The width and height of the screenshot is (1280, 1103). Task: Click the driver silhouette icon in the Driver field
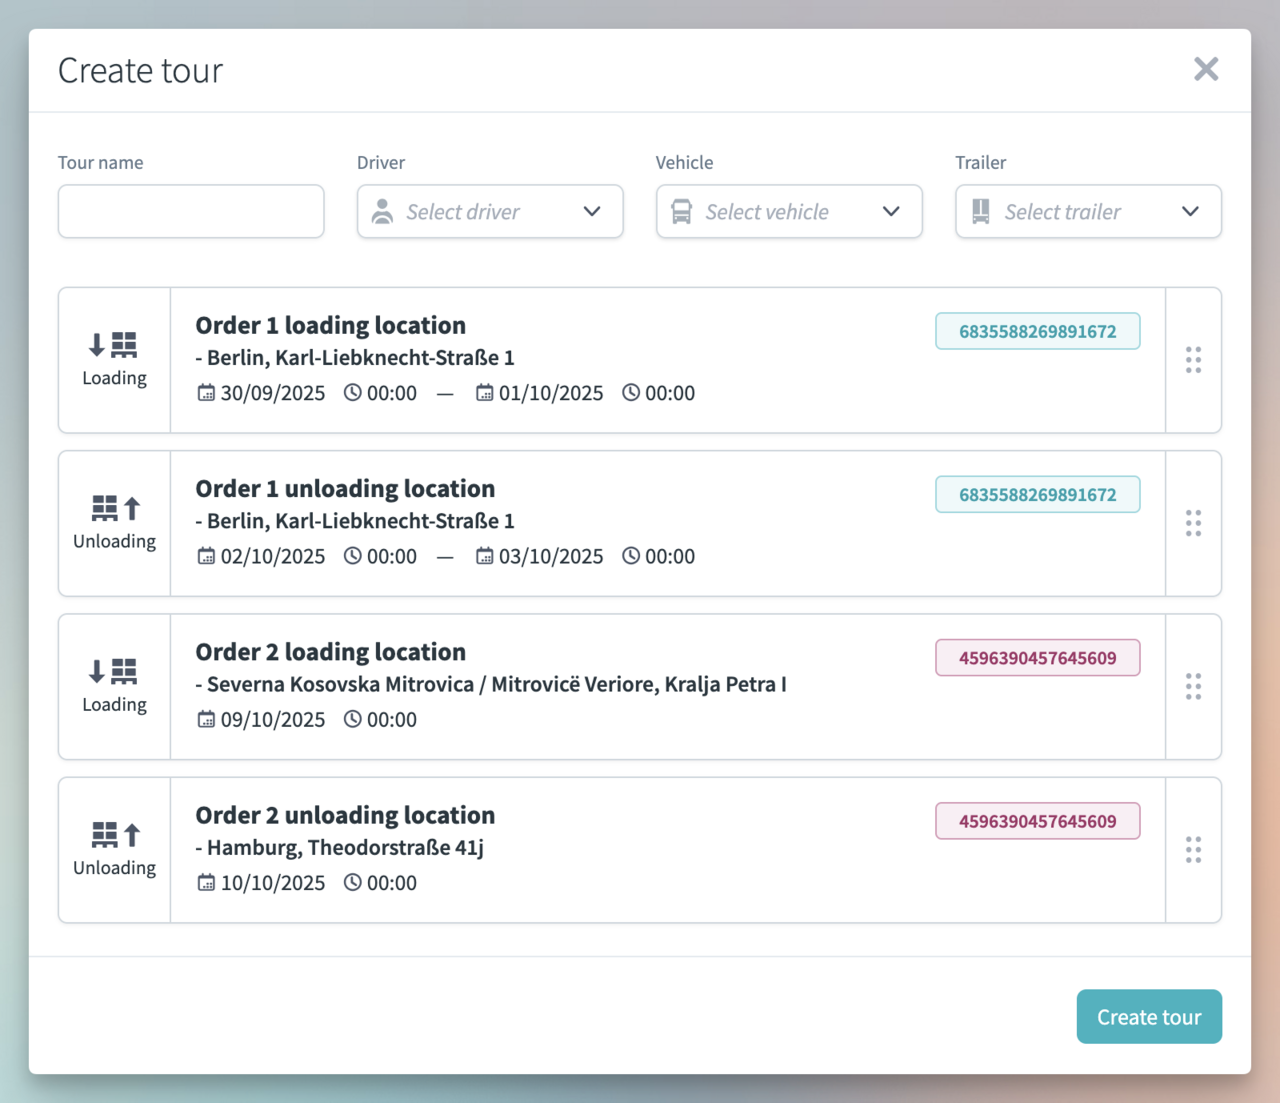point(382,211)
